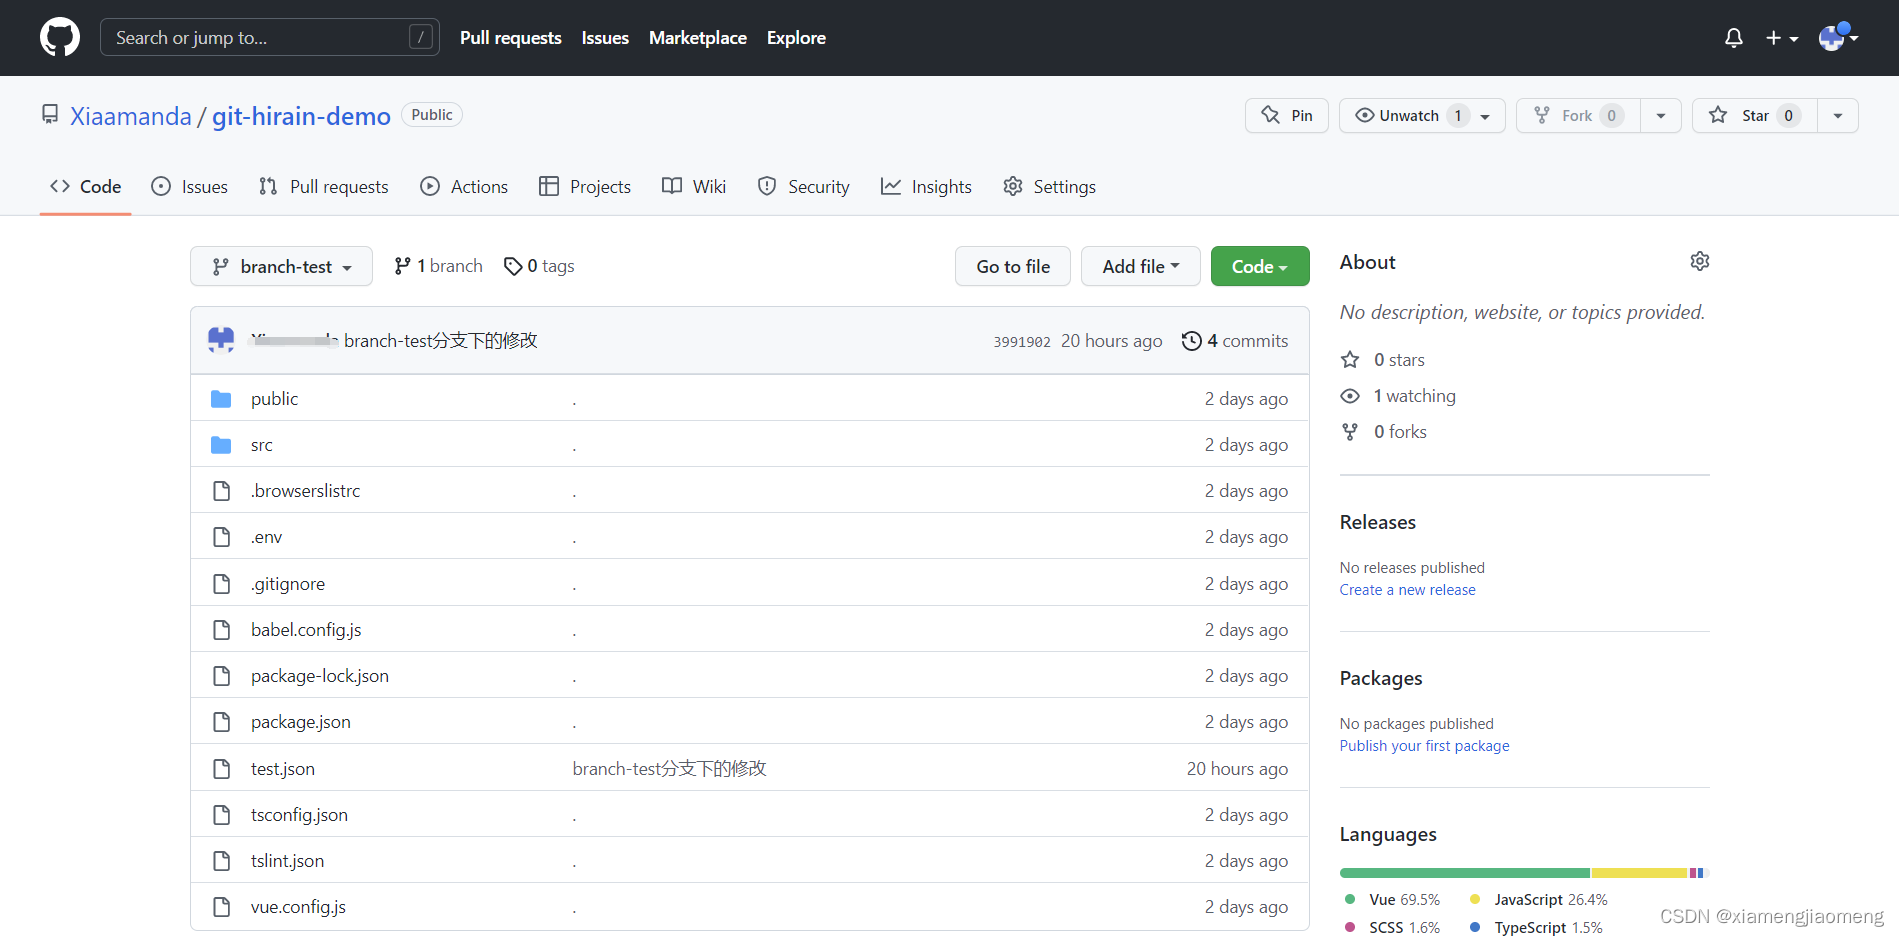Fork the repository
This screenshot has width=1899, height=936.
(1578, 116)
